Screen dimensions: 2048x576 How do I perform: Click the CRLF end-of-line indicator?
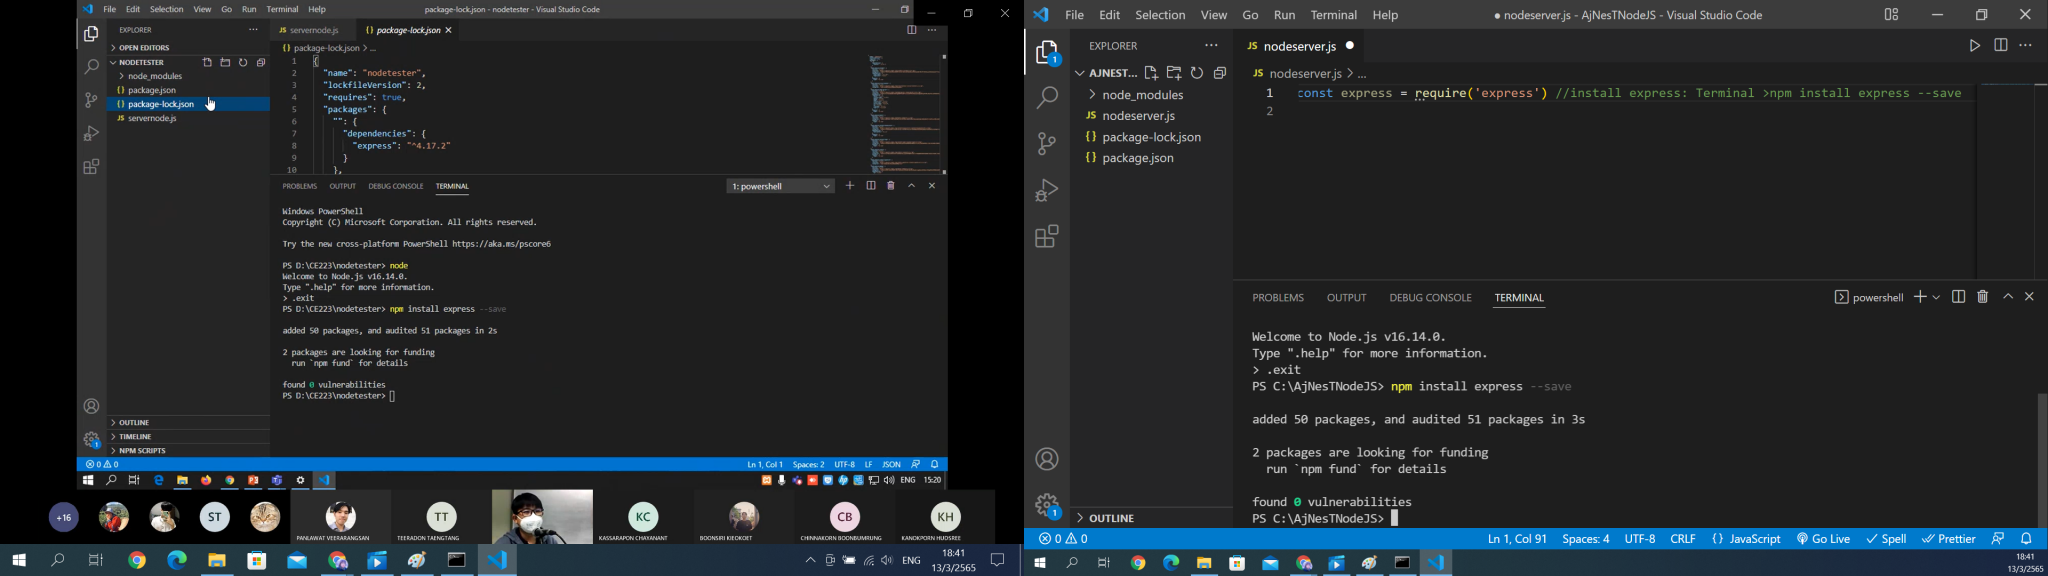coord(1683,539)
